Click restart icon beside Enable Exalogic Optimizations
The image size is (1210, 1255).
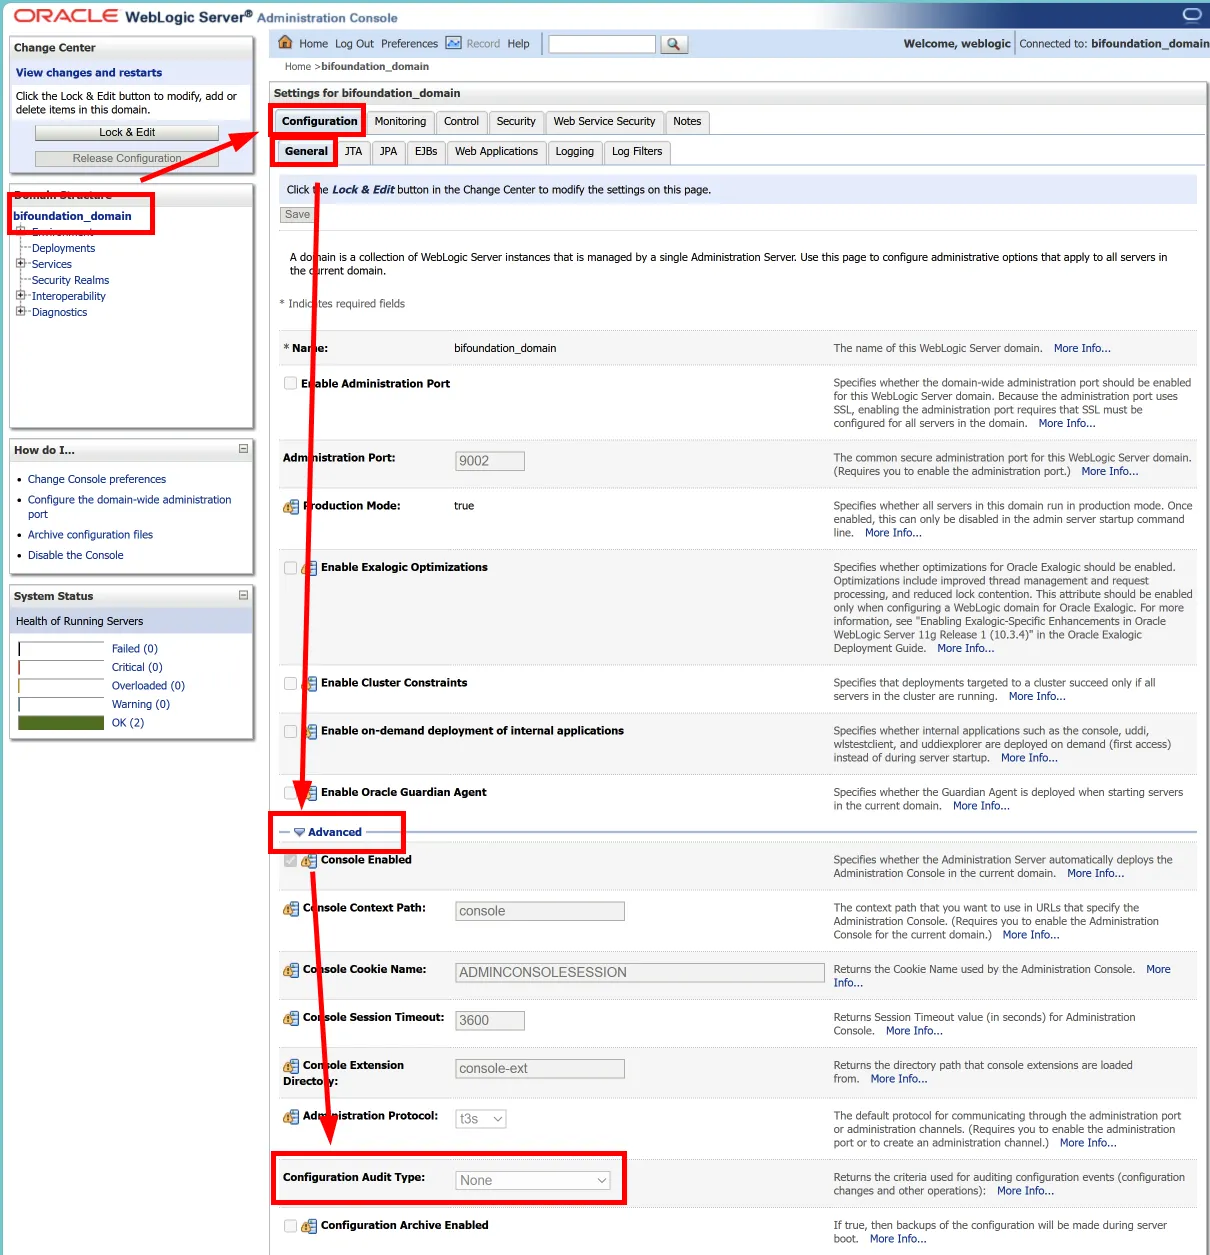point(309,568)
